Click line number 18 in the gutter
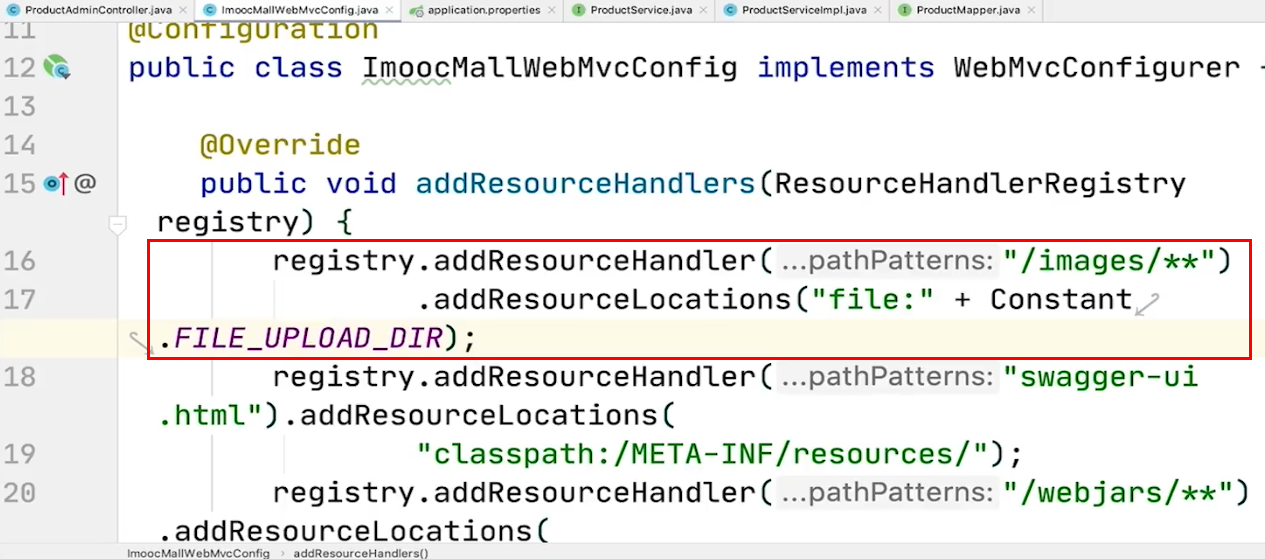This screenshot has width=1265, height=559. click(x=20, y=377)
